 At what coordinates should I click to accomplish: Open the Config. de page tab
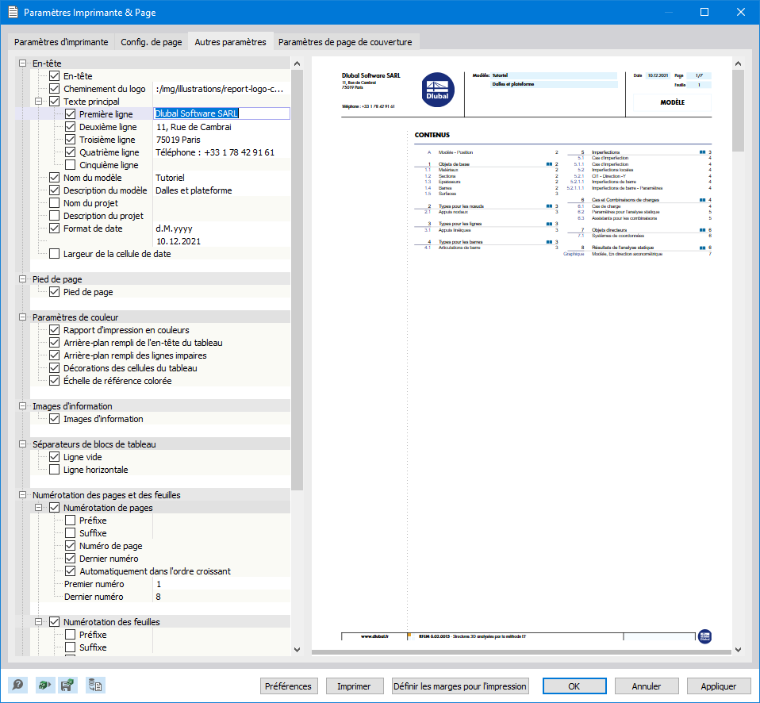tap(151, 42)
